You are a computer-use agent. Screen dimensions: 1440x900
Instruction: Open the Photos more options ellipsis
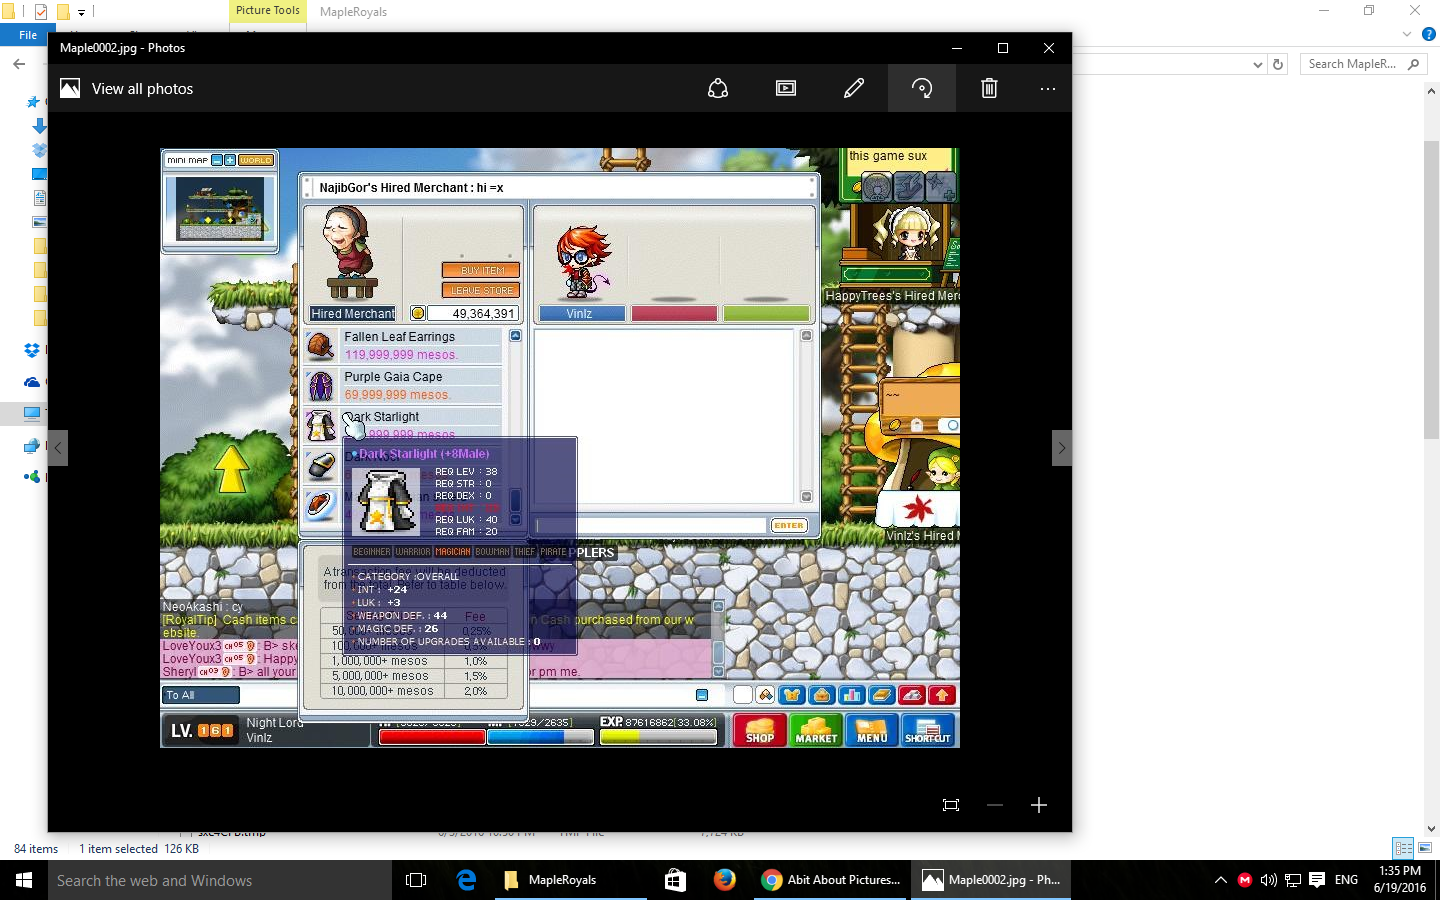[1047, 88]
